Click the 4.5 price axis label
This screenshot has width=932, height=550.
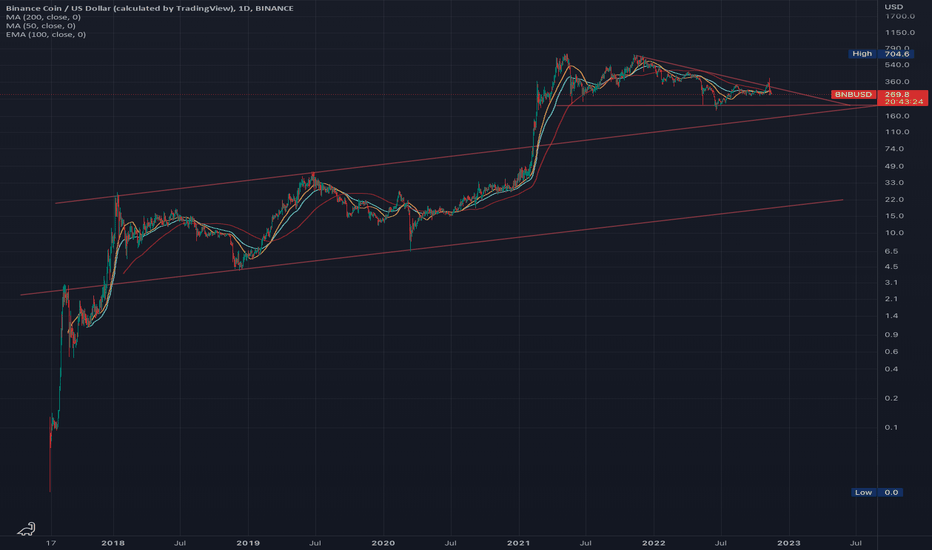pos(892,267)
